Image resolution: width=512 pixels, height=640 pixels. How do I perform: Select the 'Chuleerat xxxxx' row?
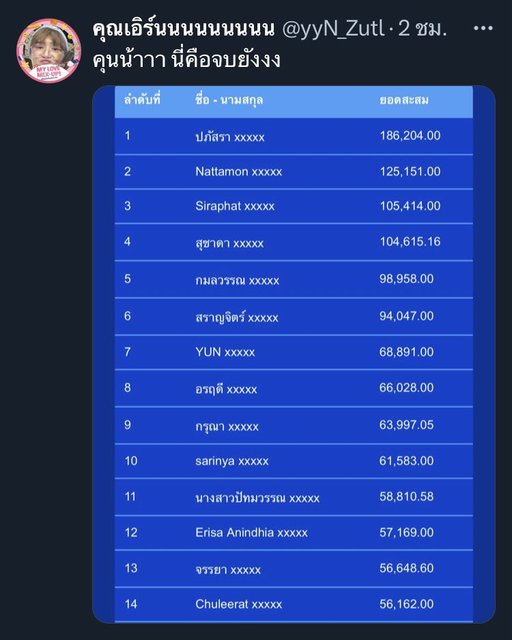[294, 604]
